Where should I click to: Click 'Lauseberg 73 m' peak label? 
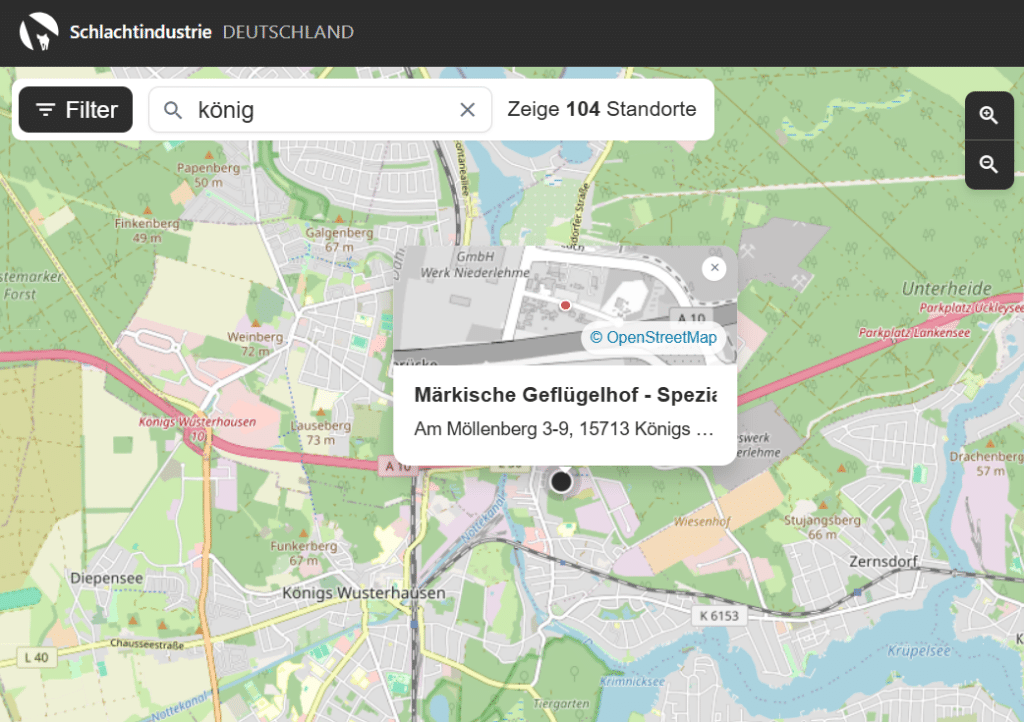321,433
